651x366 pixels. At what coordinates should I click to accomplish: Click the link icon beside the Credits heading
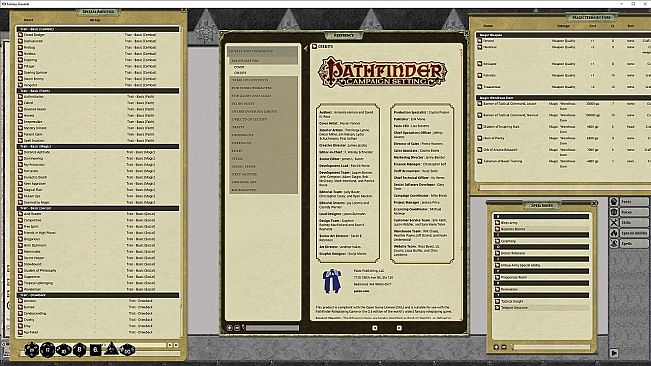(314, 46)
